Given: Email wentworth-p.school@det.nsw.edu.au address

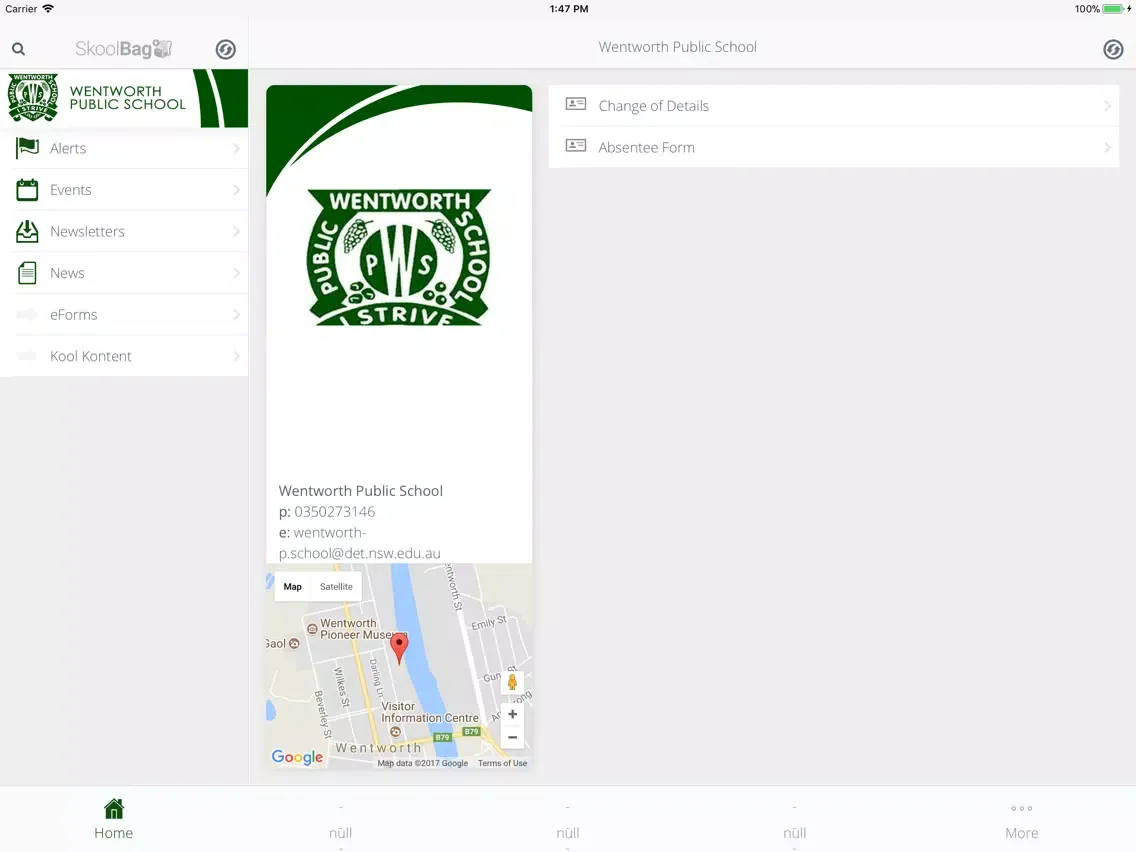Looking at the screenshot, I should (360, 543).
